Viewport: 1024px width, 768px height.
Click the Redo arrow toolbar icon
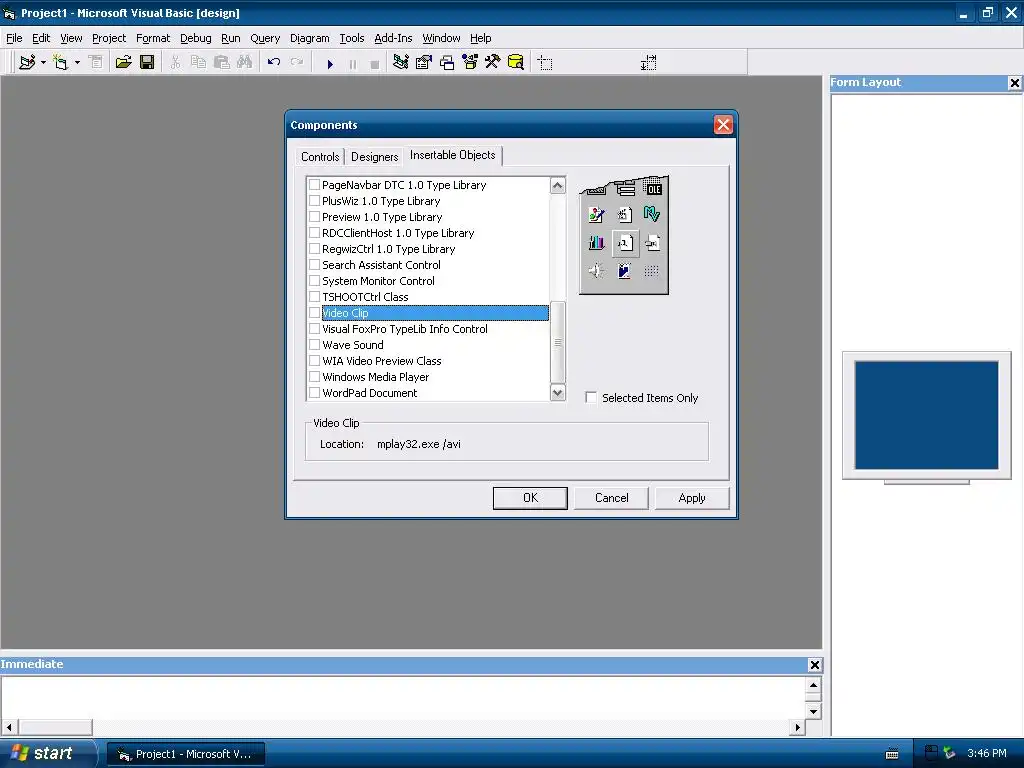tap(296, 63)
